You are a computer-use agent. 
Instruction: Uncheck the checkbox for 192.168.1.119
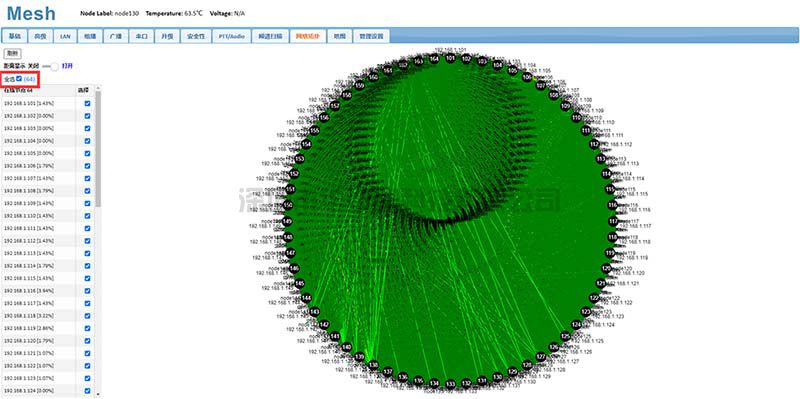(x=87, y=328)
